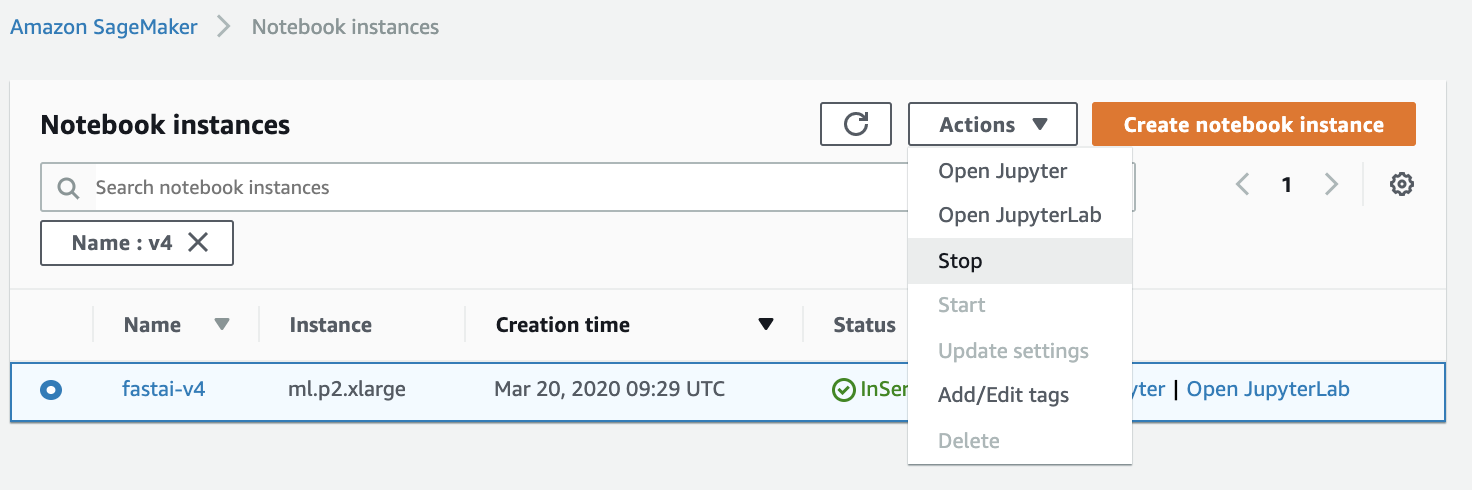
Task: Select the fastai-v4 radio button
Action: 51,390
